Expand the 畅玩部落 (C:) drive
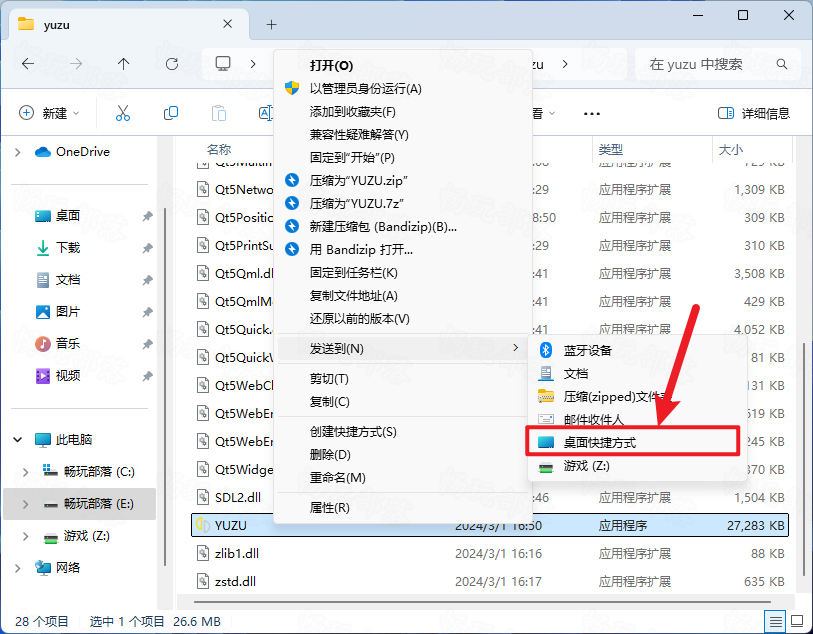 pos(25,472)
